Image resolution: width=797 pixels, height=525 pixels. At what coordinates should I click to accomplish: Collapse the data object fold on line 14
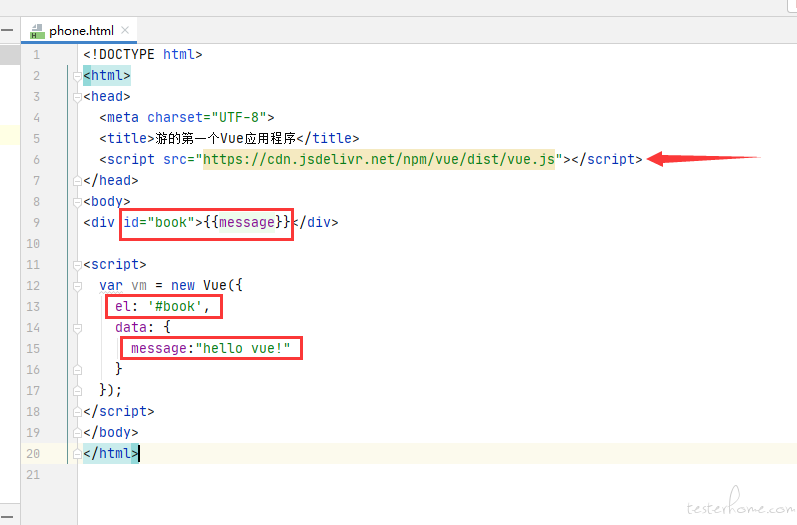click(x=77, y=328)
